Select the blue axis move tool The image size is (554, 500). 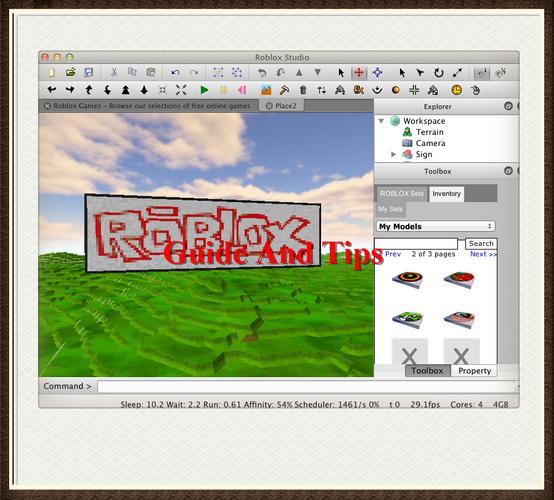point(377,73)
